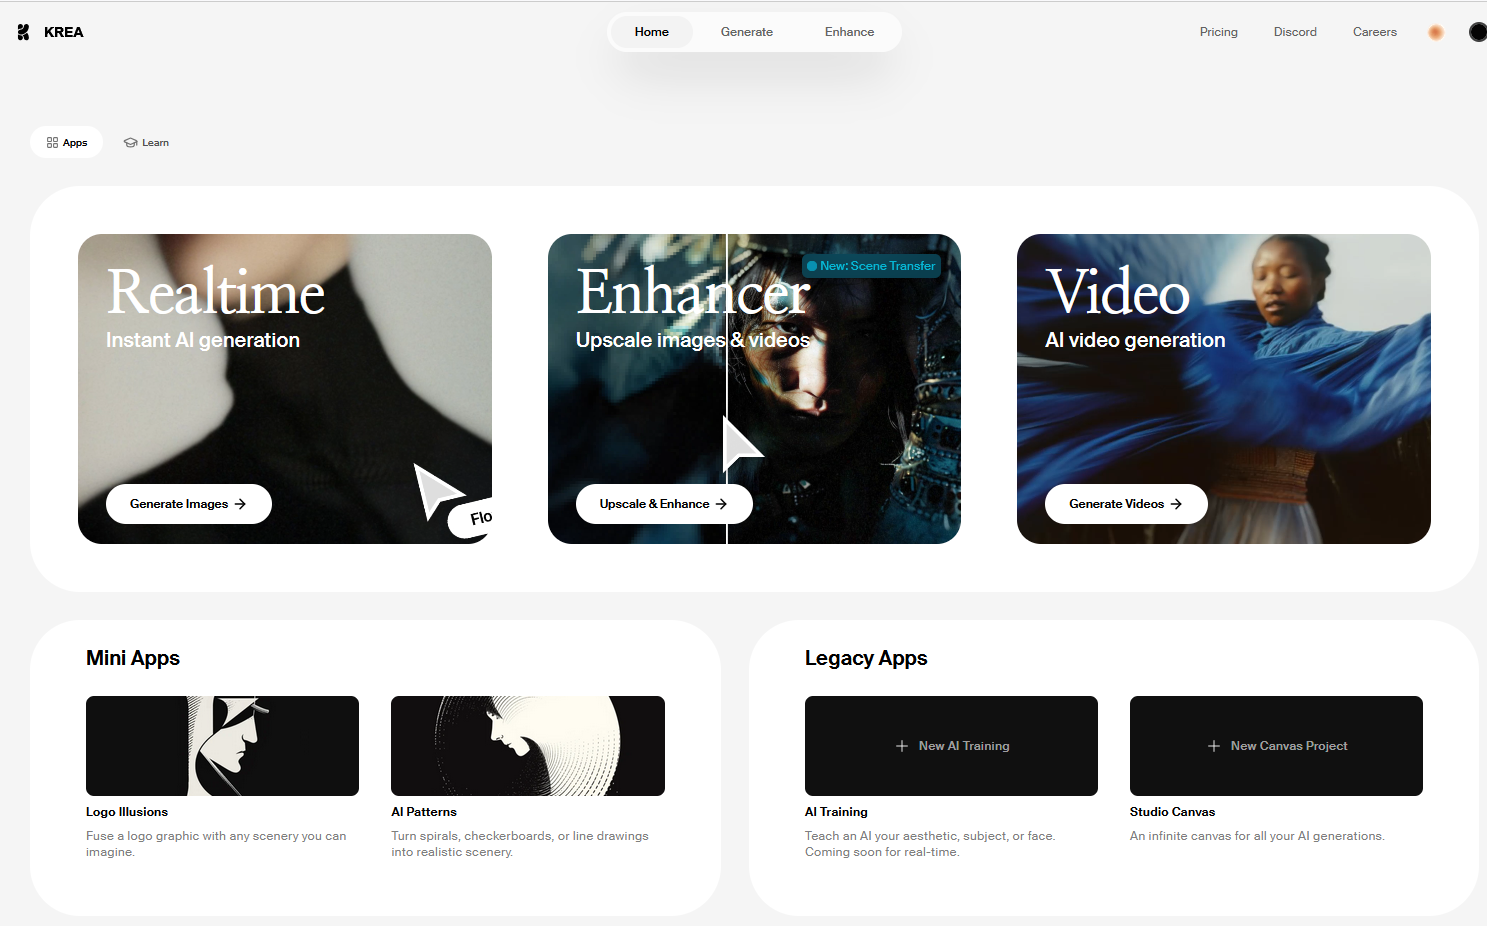Open the Generate tab

(x=747, y=32)
